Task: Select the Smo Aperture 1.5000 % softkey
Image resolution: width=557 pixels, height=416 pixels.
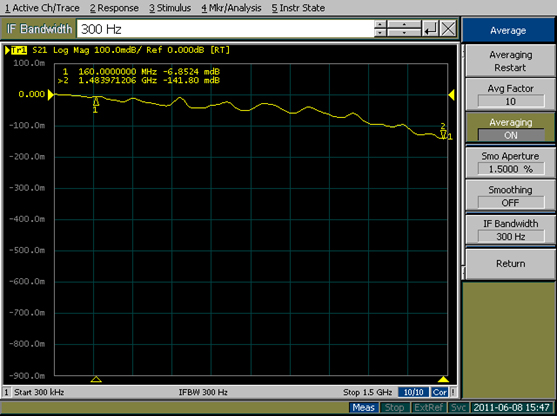Action: [510, 162]
